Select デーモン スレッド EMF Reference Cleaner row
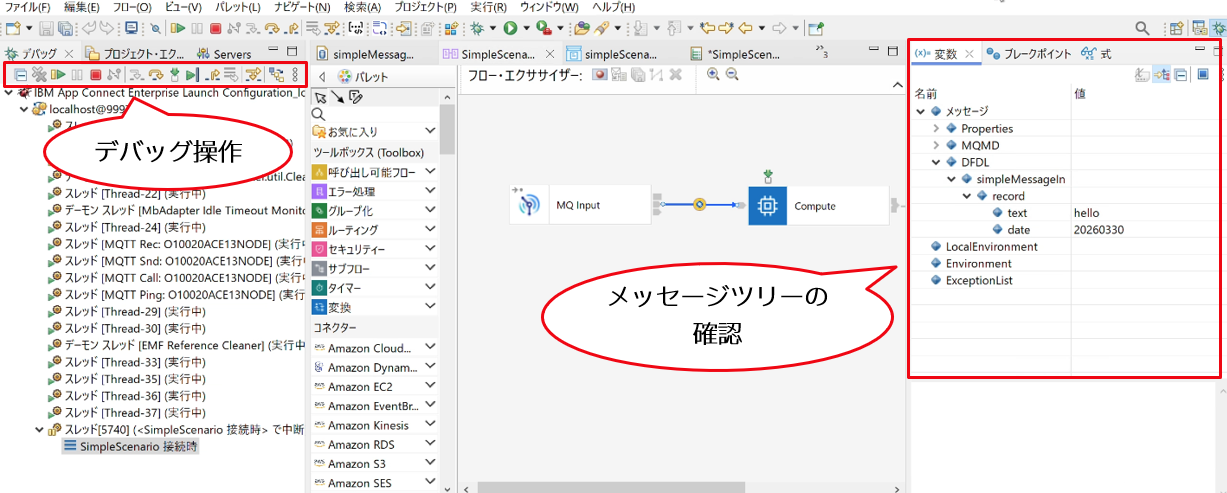The height and width of the screenshot is (493, 1227). point(176,345)
